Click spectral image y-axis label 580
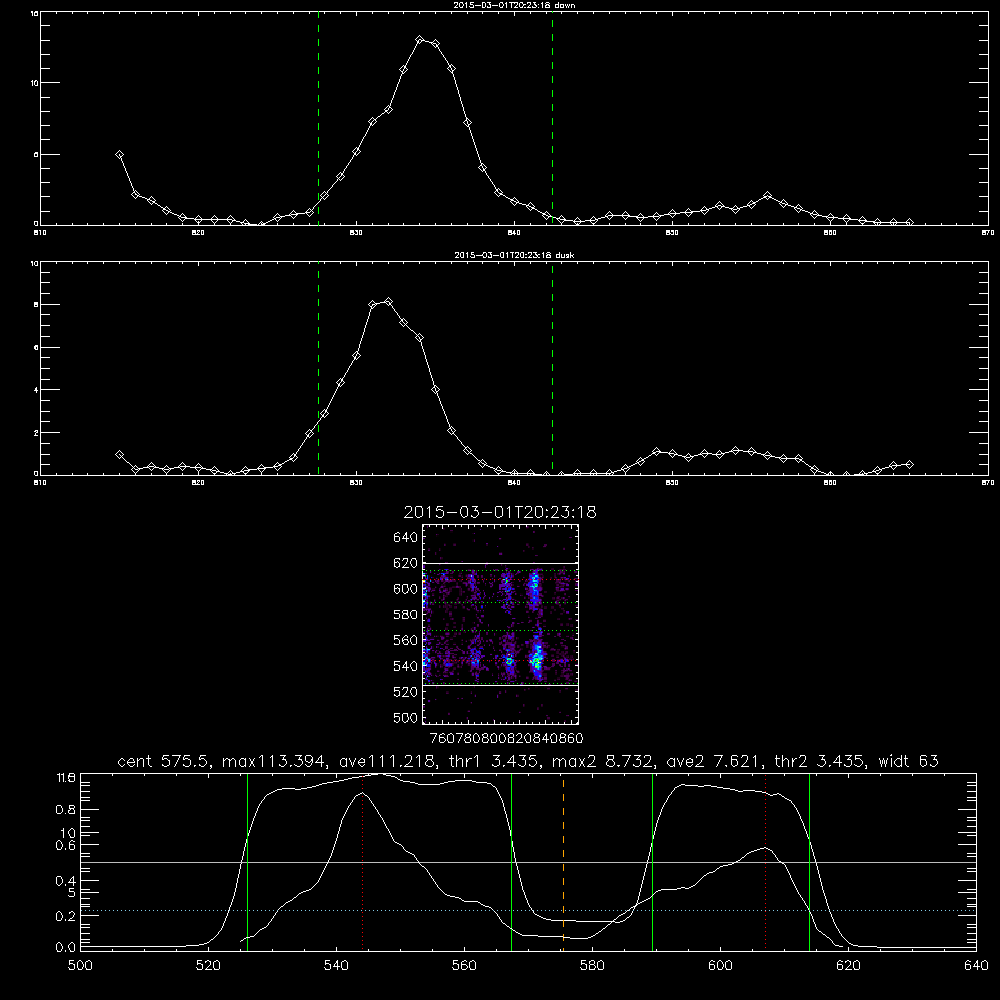This screenshot has height=1000, width=1000. (405, 615)
